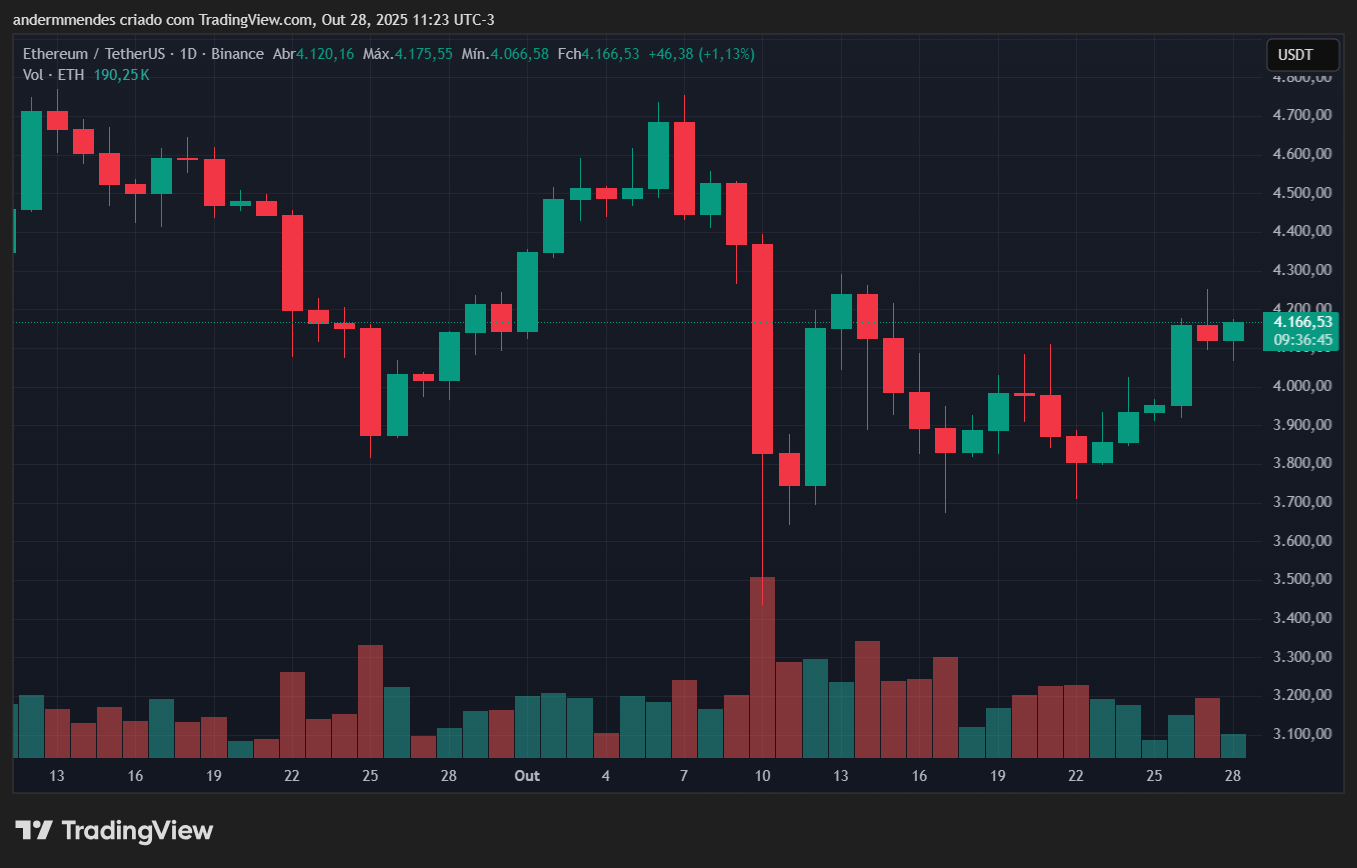The height and width of the screenshot is (868, 1357).
Task: Click the TradingView wordmark next to the logo
Action: pyautogui.click(x=136, y=830)
